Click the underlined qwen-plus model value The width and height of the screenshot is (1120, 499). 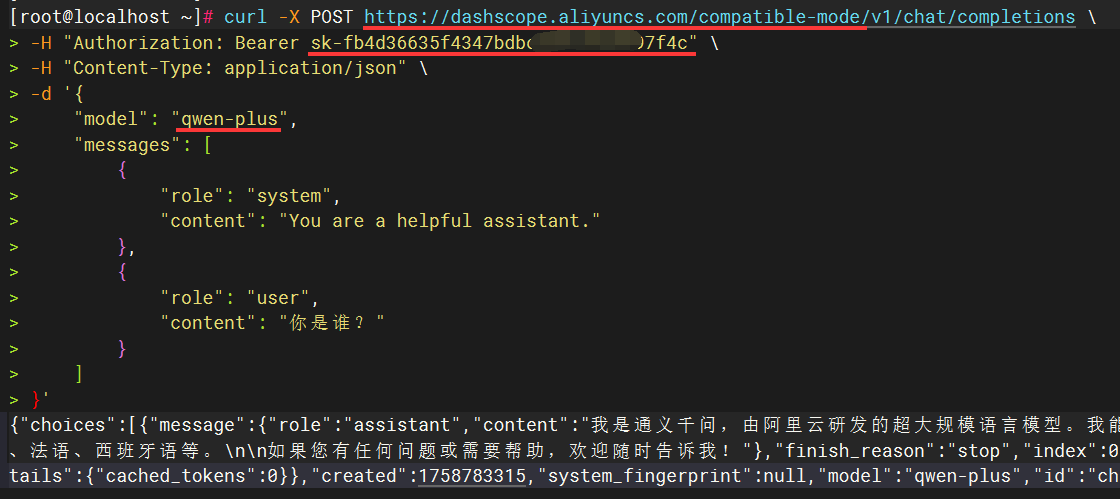(229, 120)
